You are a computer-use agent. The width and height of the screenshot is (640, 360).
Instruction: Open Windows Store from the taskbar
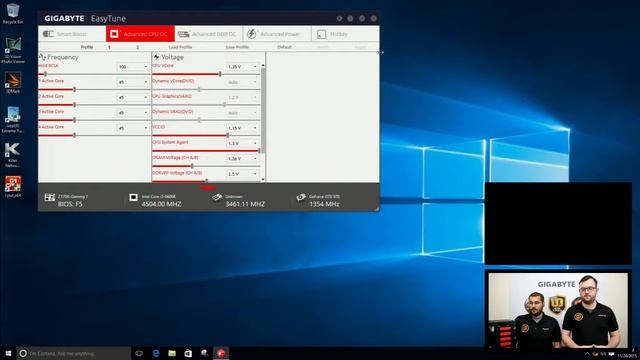(188, 353)
